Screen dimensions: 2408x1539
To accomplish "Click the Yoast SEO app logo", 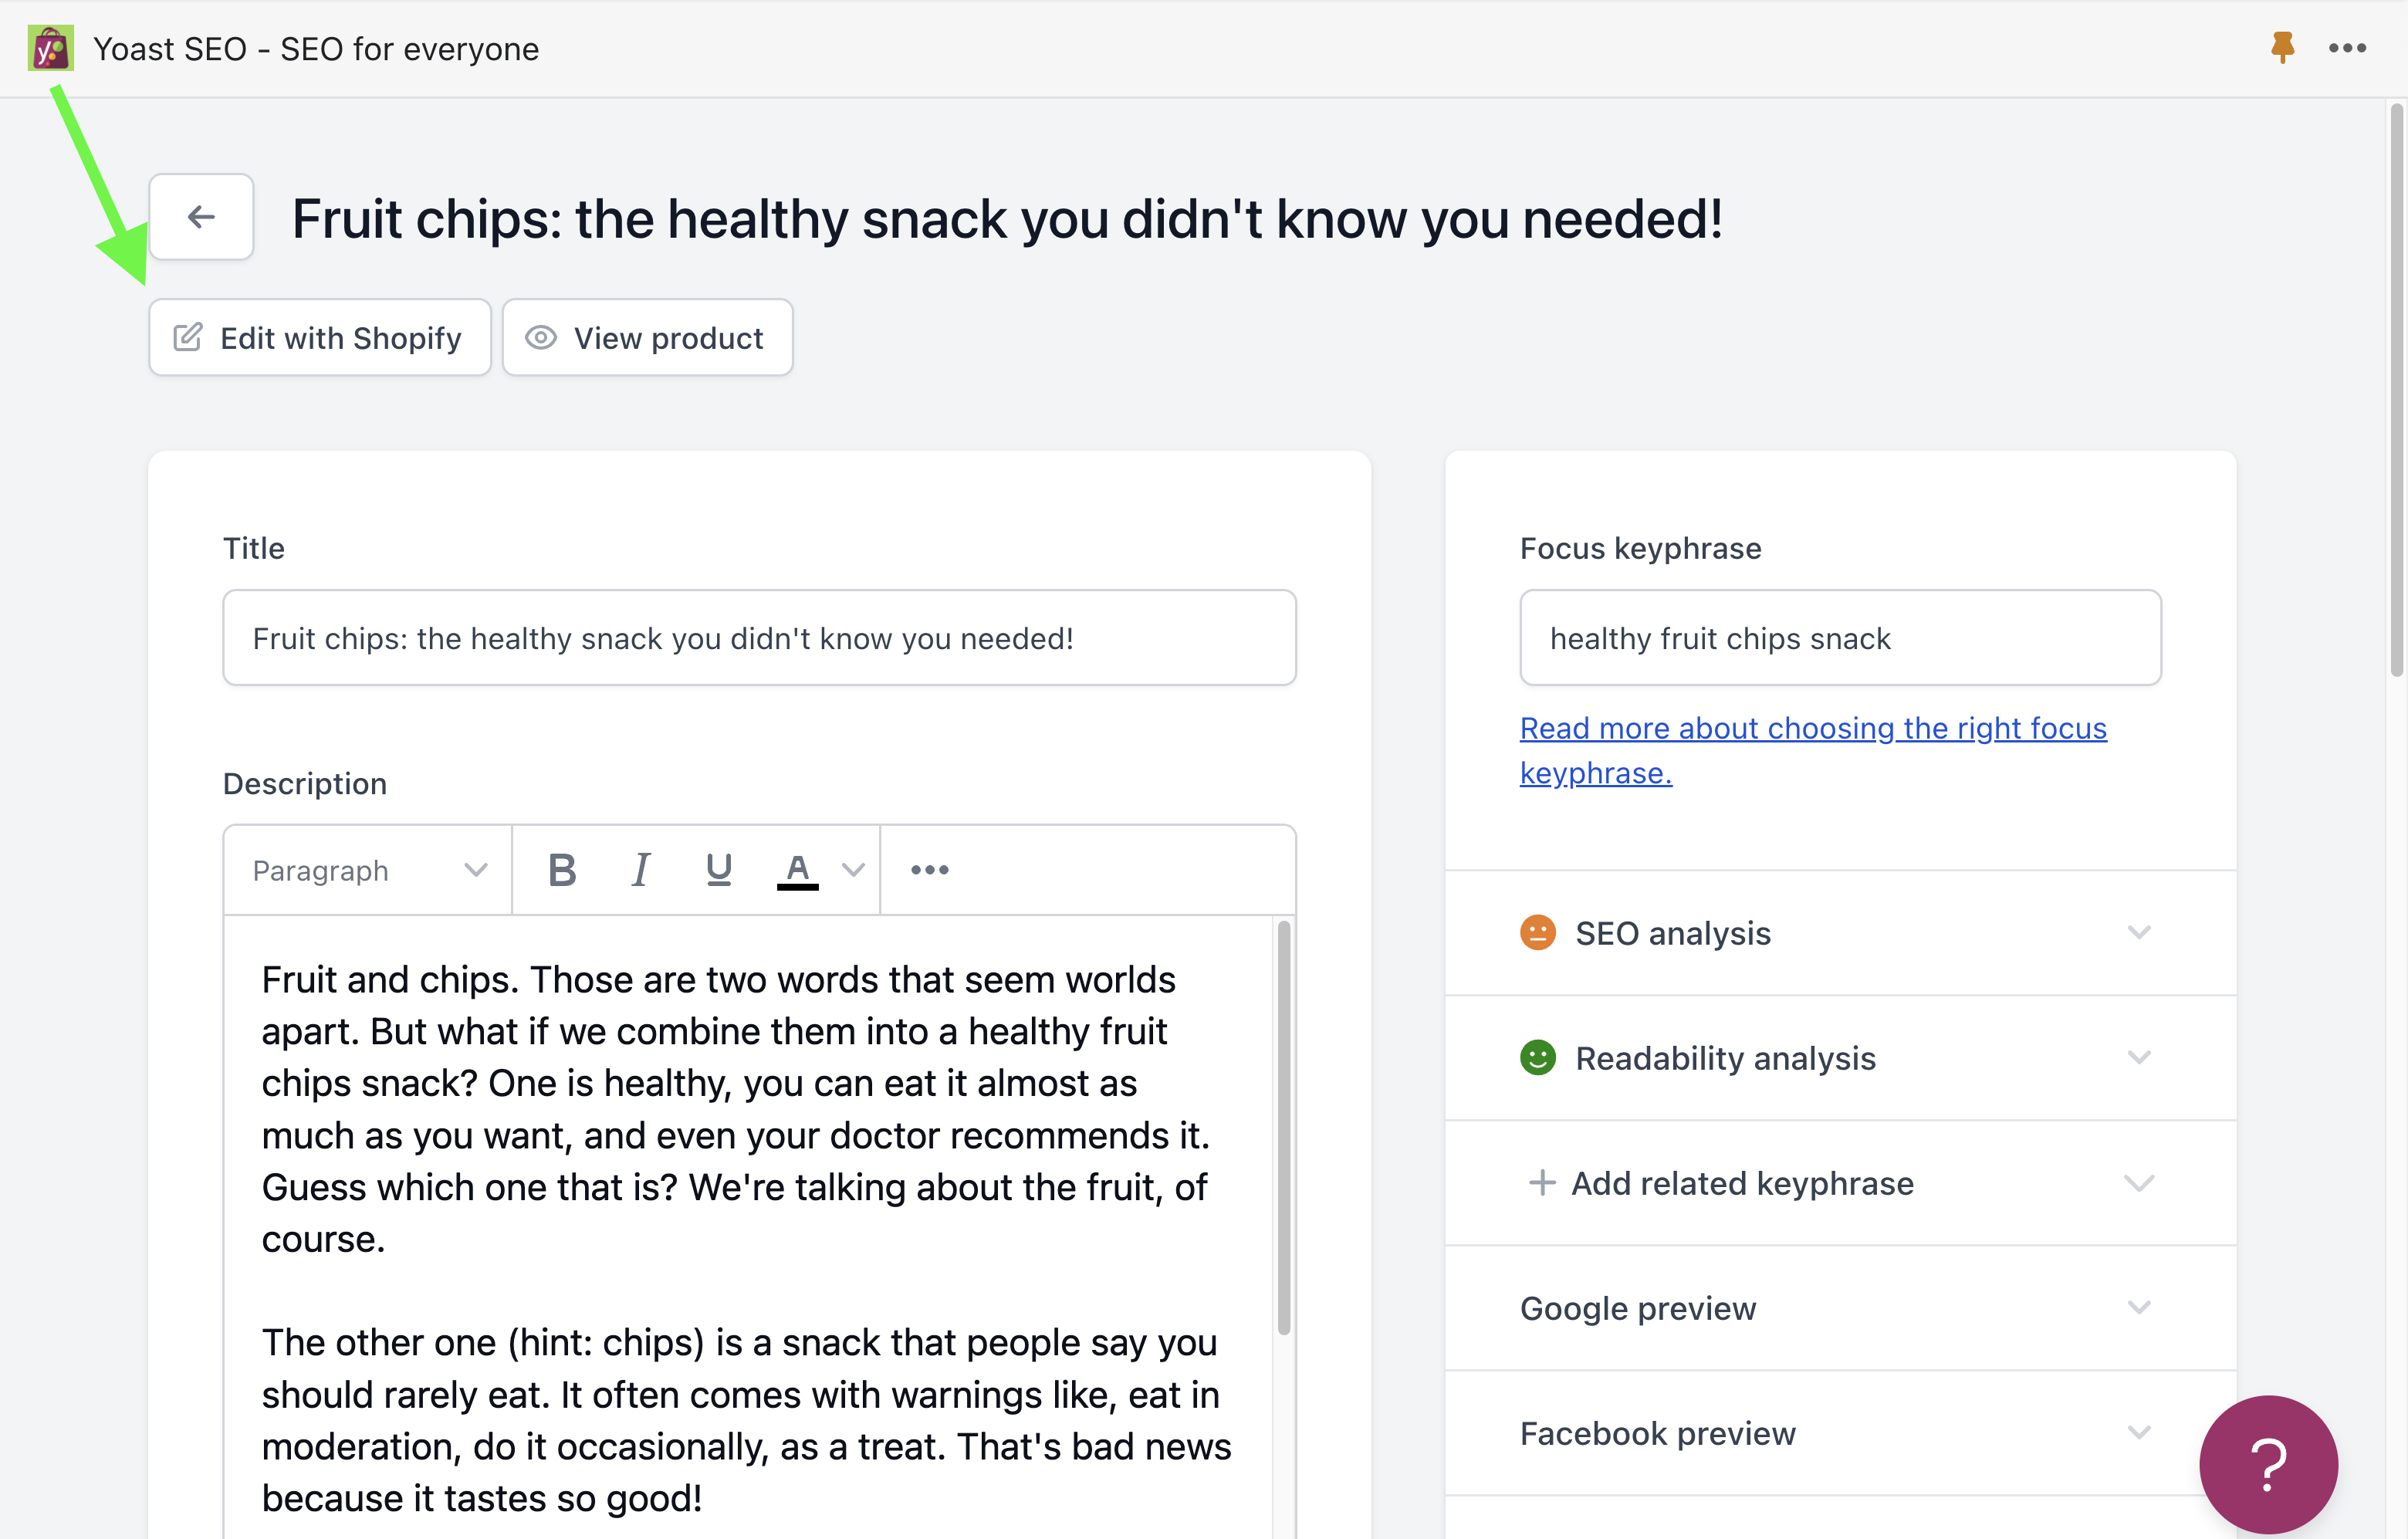I will 50,48.
